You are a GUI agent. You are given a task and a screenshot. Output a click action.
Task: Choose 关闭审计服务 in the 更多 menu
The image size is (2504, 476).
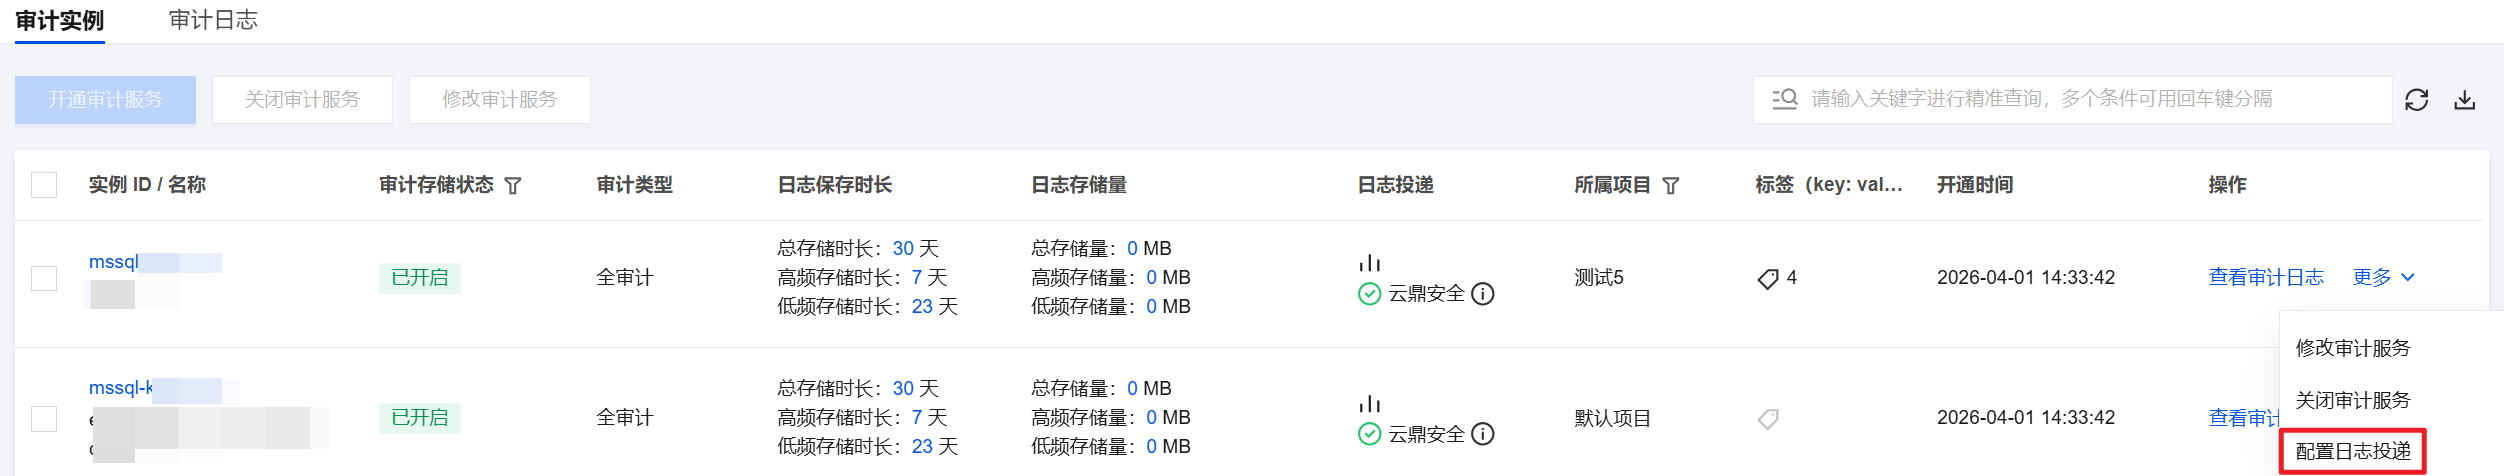(x=2353, y=400)
